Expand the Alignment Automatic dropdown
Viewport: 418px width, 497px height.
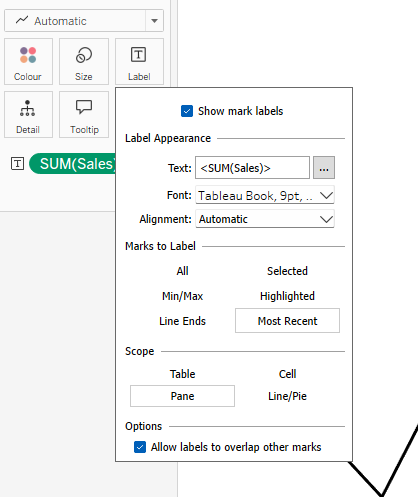(x=265, y=219)
